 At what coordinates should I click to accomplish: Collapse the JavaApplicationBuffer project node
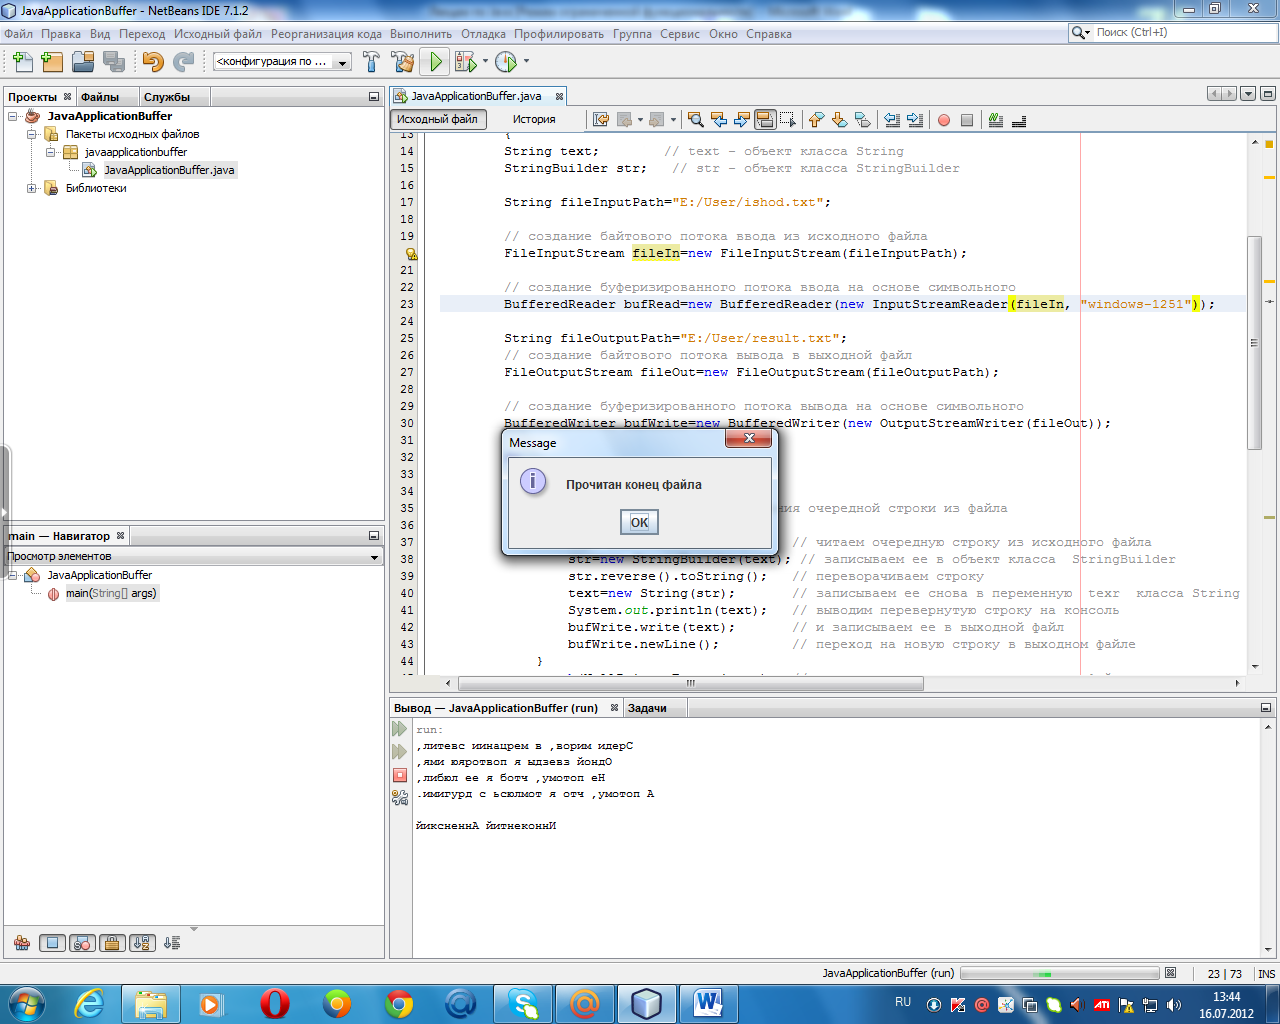13,116
